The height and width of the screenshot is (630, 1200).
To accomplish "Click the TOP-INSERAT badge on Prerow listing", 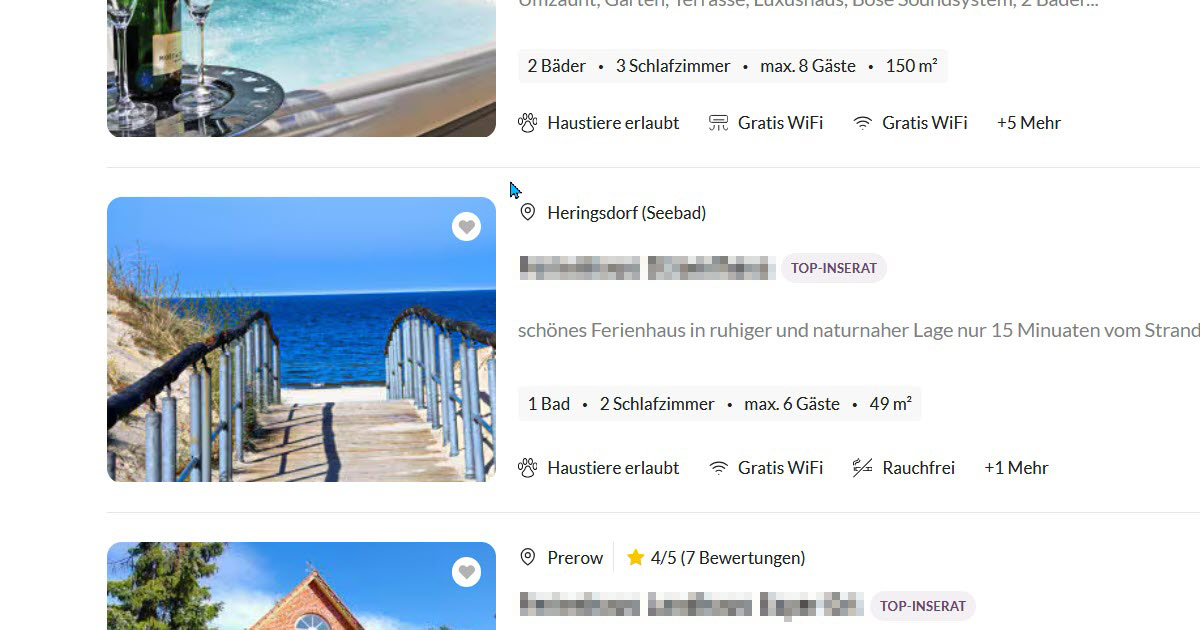I will pos(923,606).
